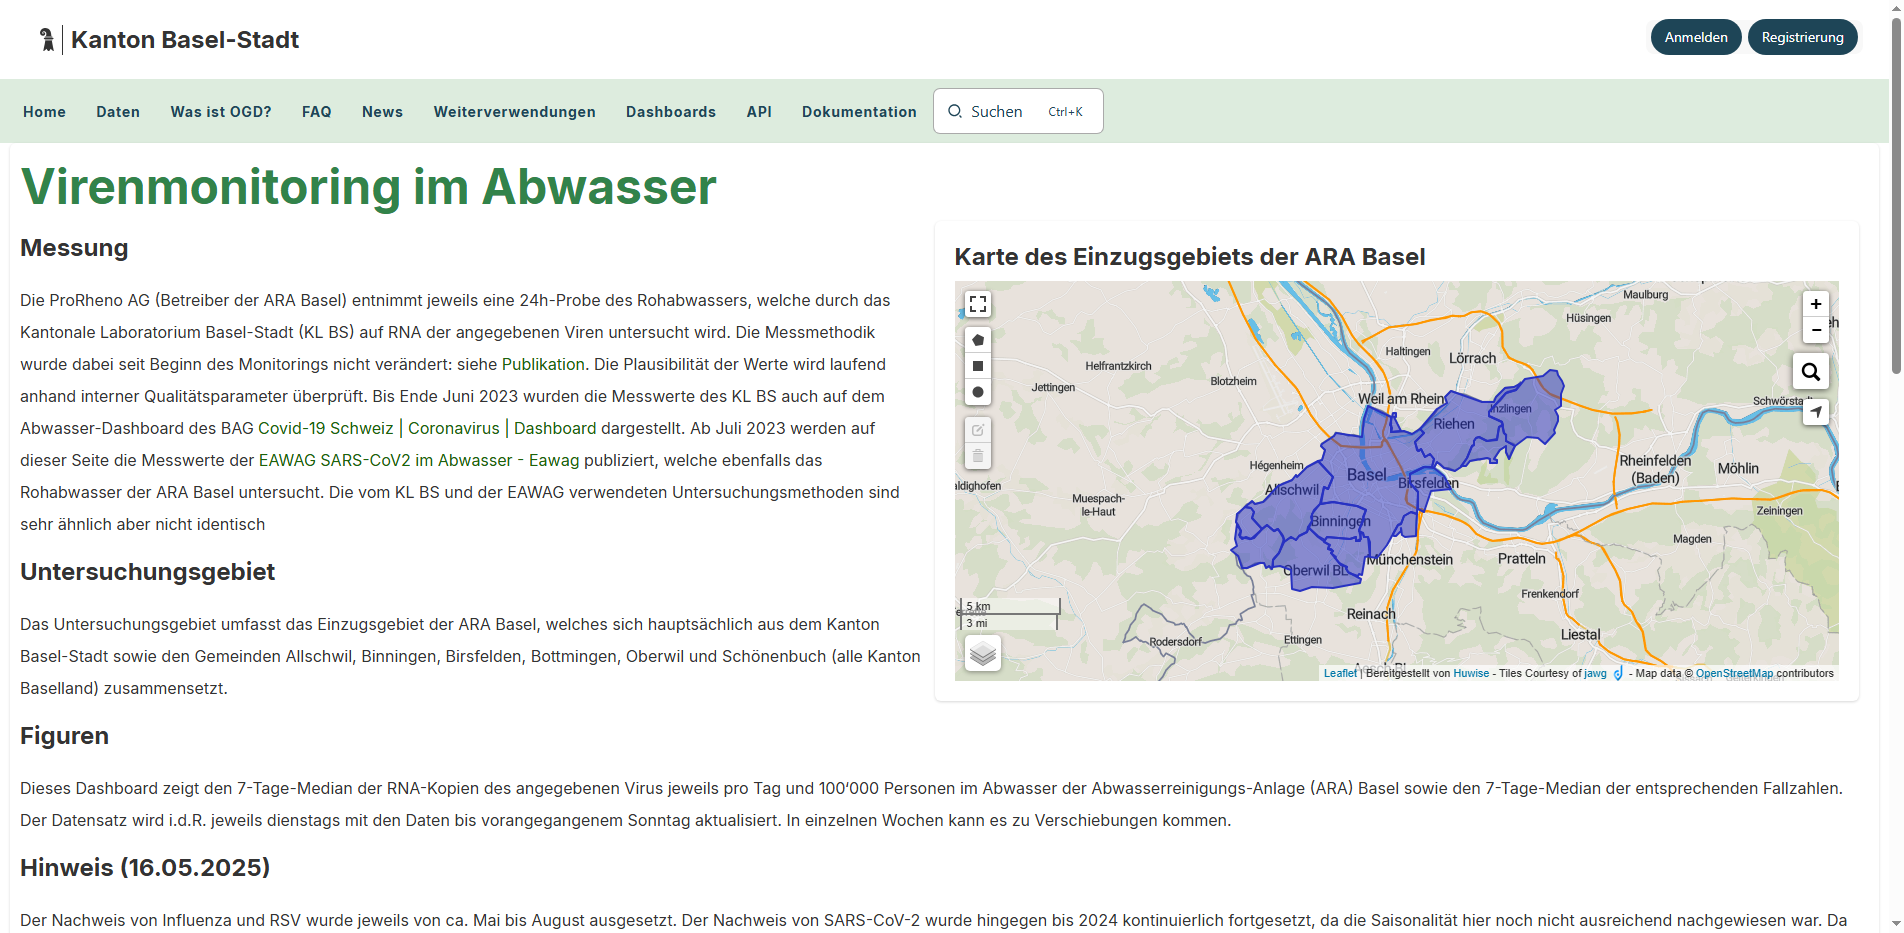
Task: Open the map layers selector
Action: (982, 652)
